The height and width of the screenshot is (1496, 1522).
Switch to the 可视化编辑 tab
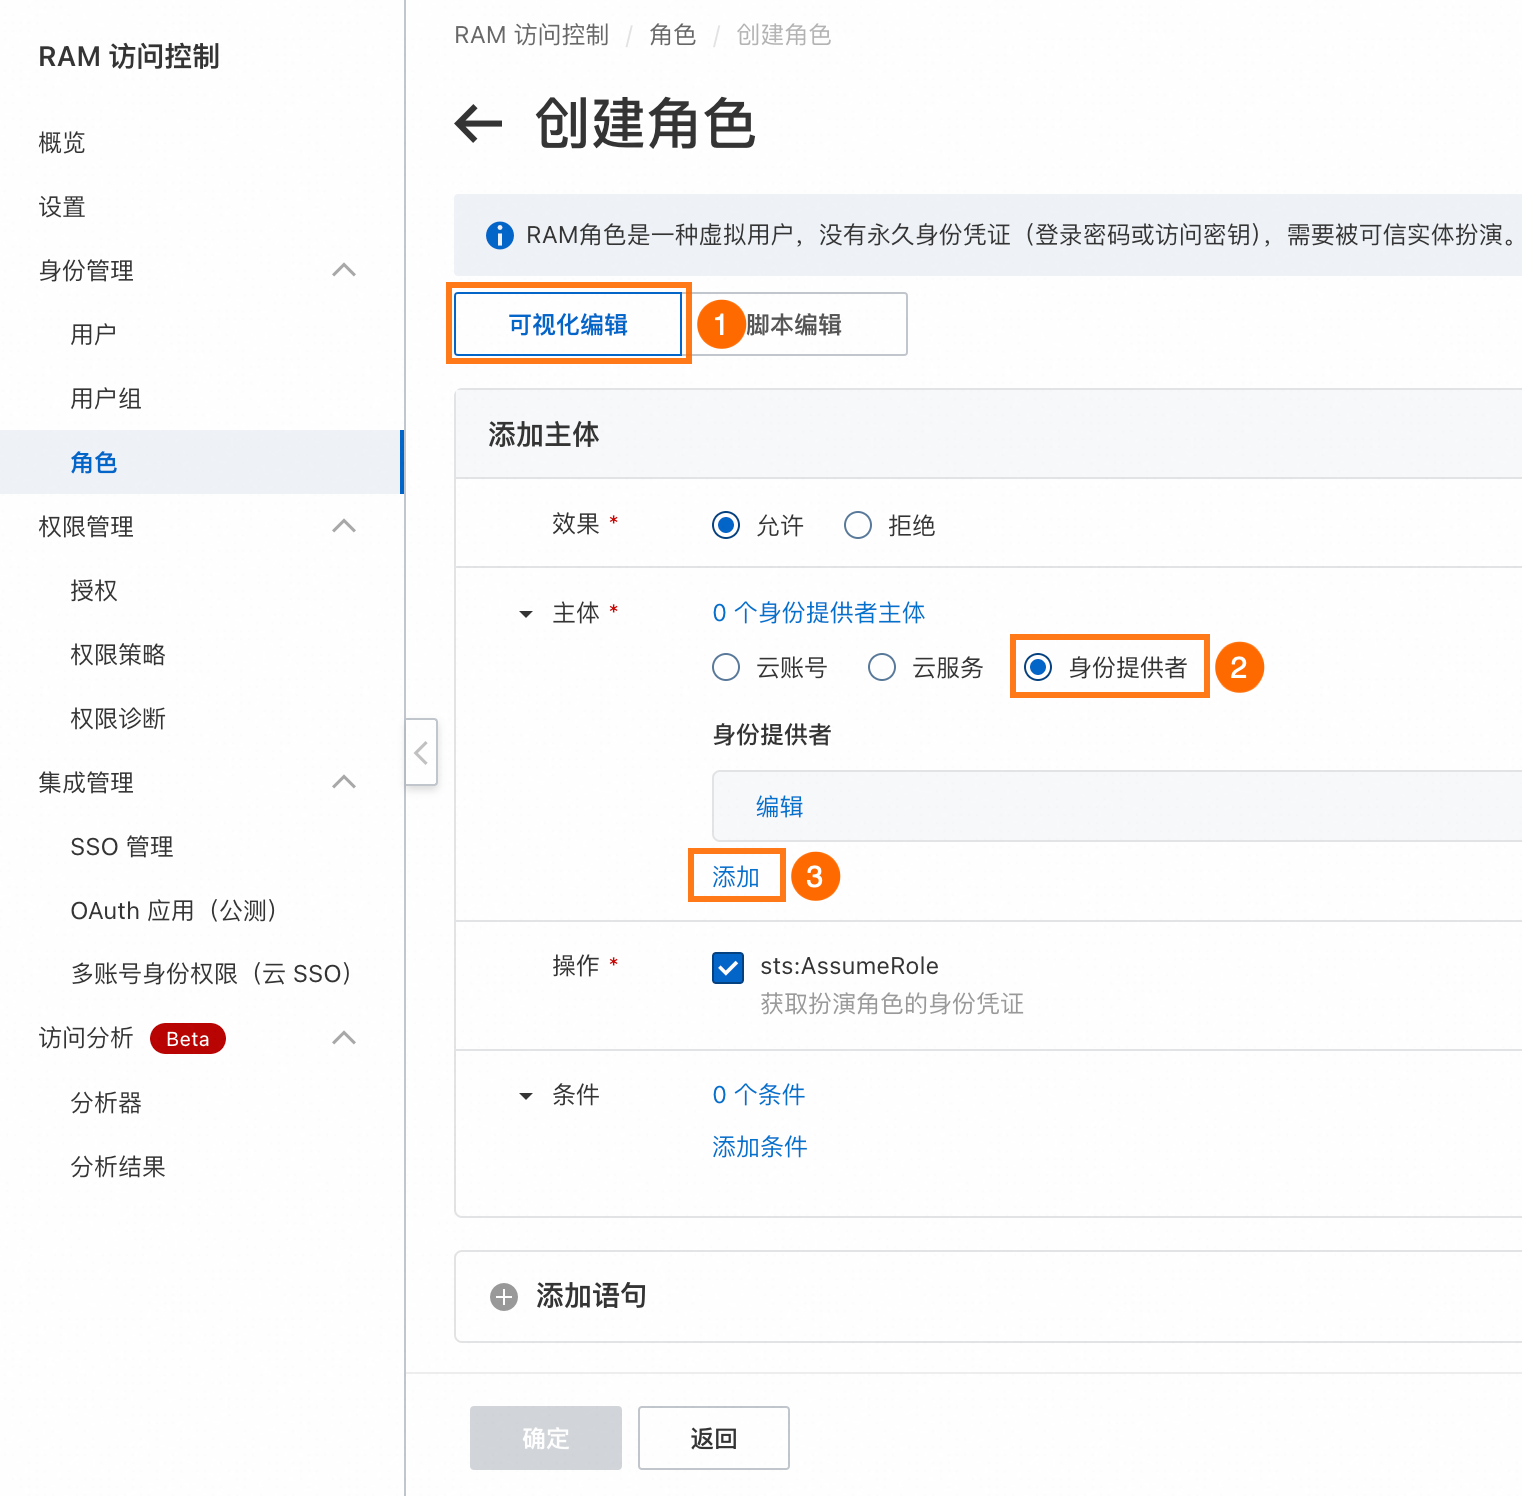(x=568, y=324)
